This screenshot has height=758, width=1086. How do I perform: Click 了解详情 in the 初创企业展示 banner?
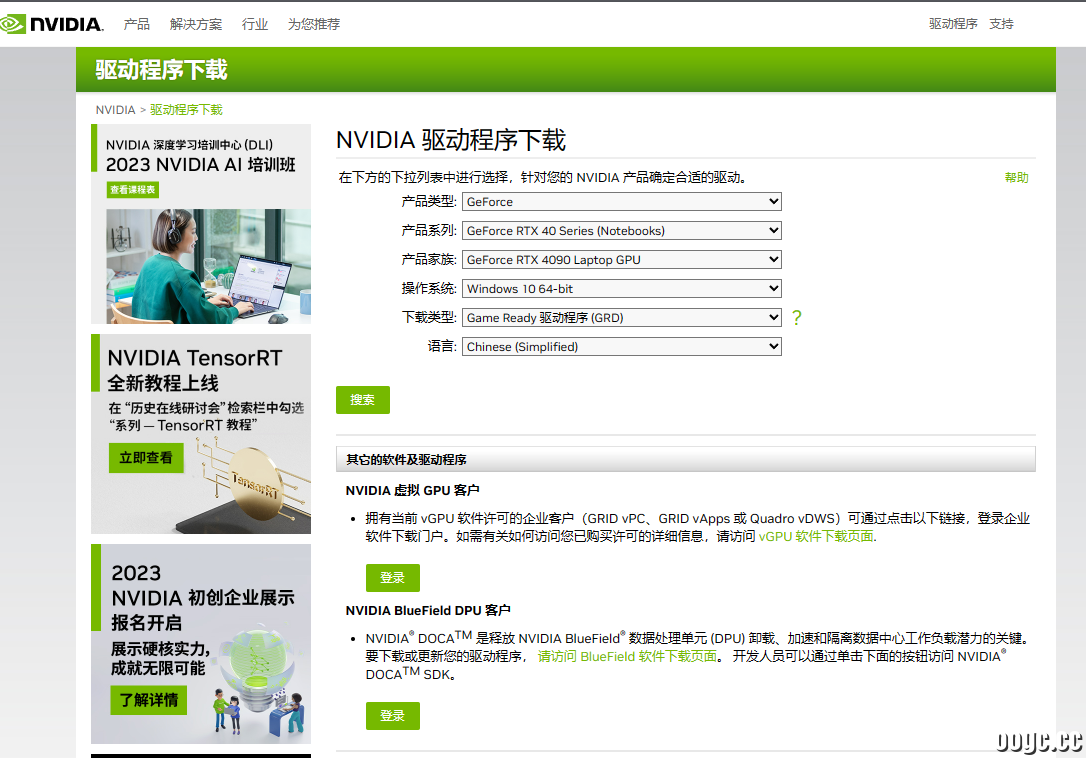(149, 700)
